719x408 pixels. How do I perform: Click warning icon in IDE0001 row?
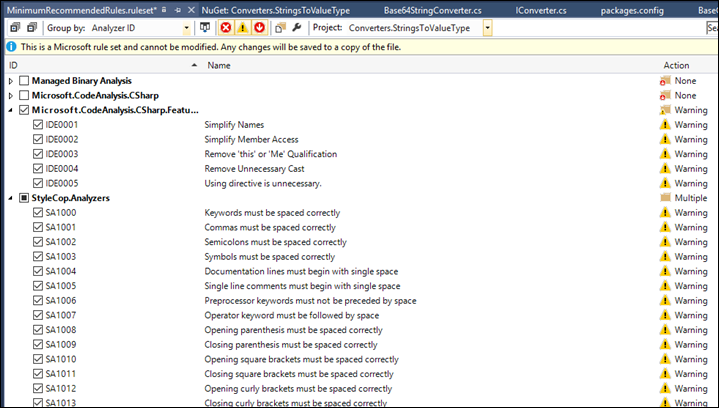(x=665, y=125)
